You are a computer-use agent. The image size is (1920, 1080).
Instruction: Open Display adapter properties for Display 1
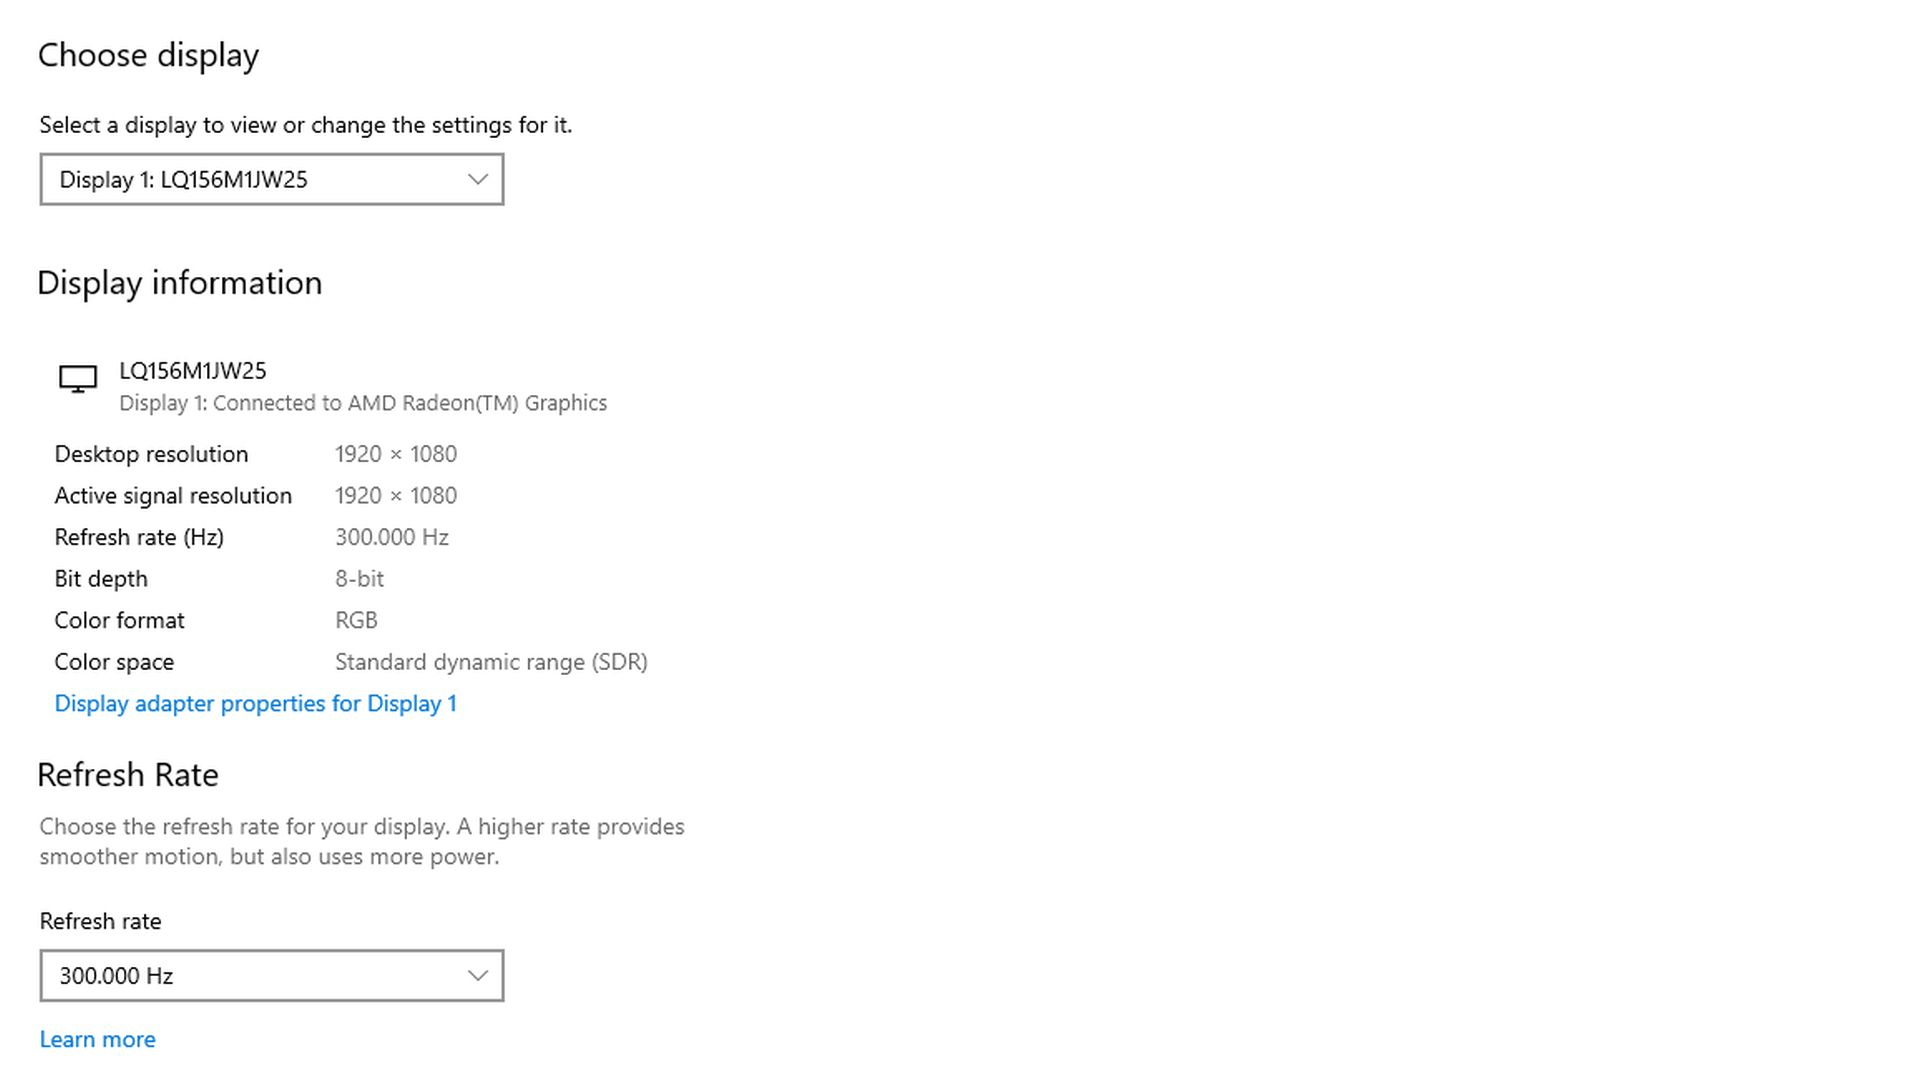(255, 704)
